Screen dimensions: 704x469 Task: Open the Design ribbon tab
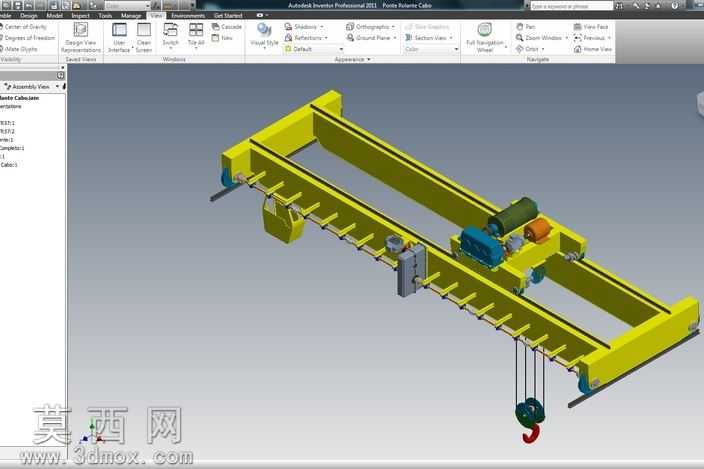tap(29, 16)
